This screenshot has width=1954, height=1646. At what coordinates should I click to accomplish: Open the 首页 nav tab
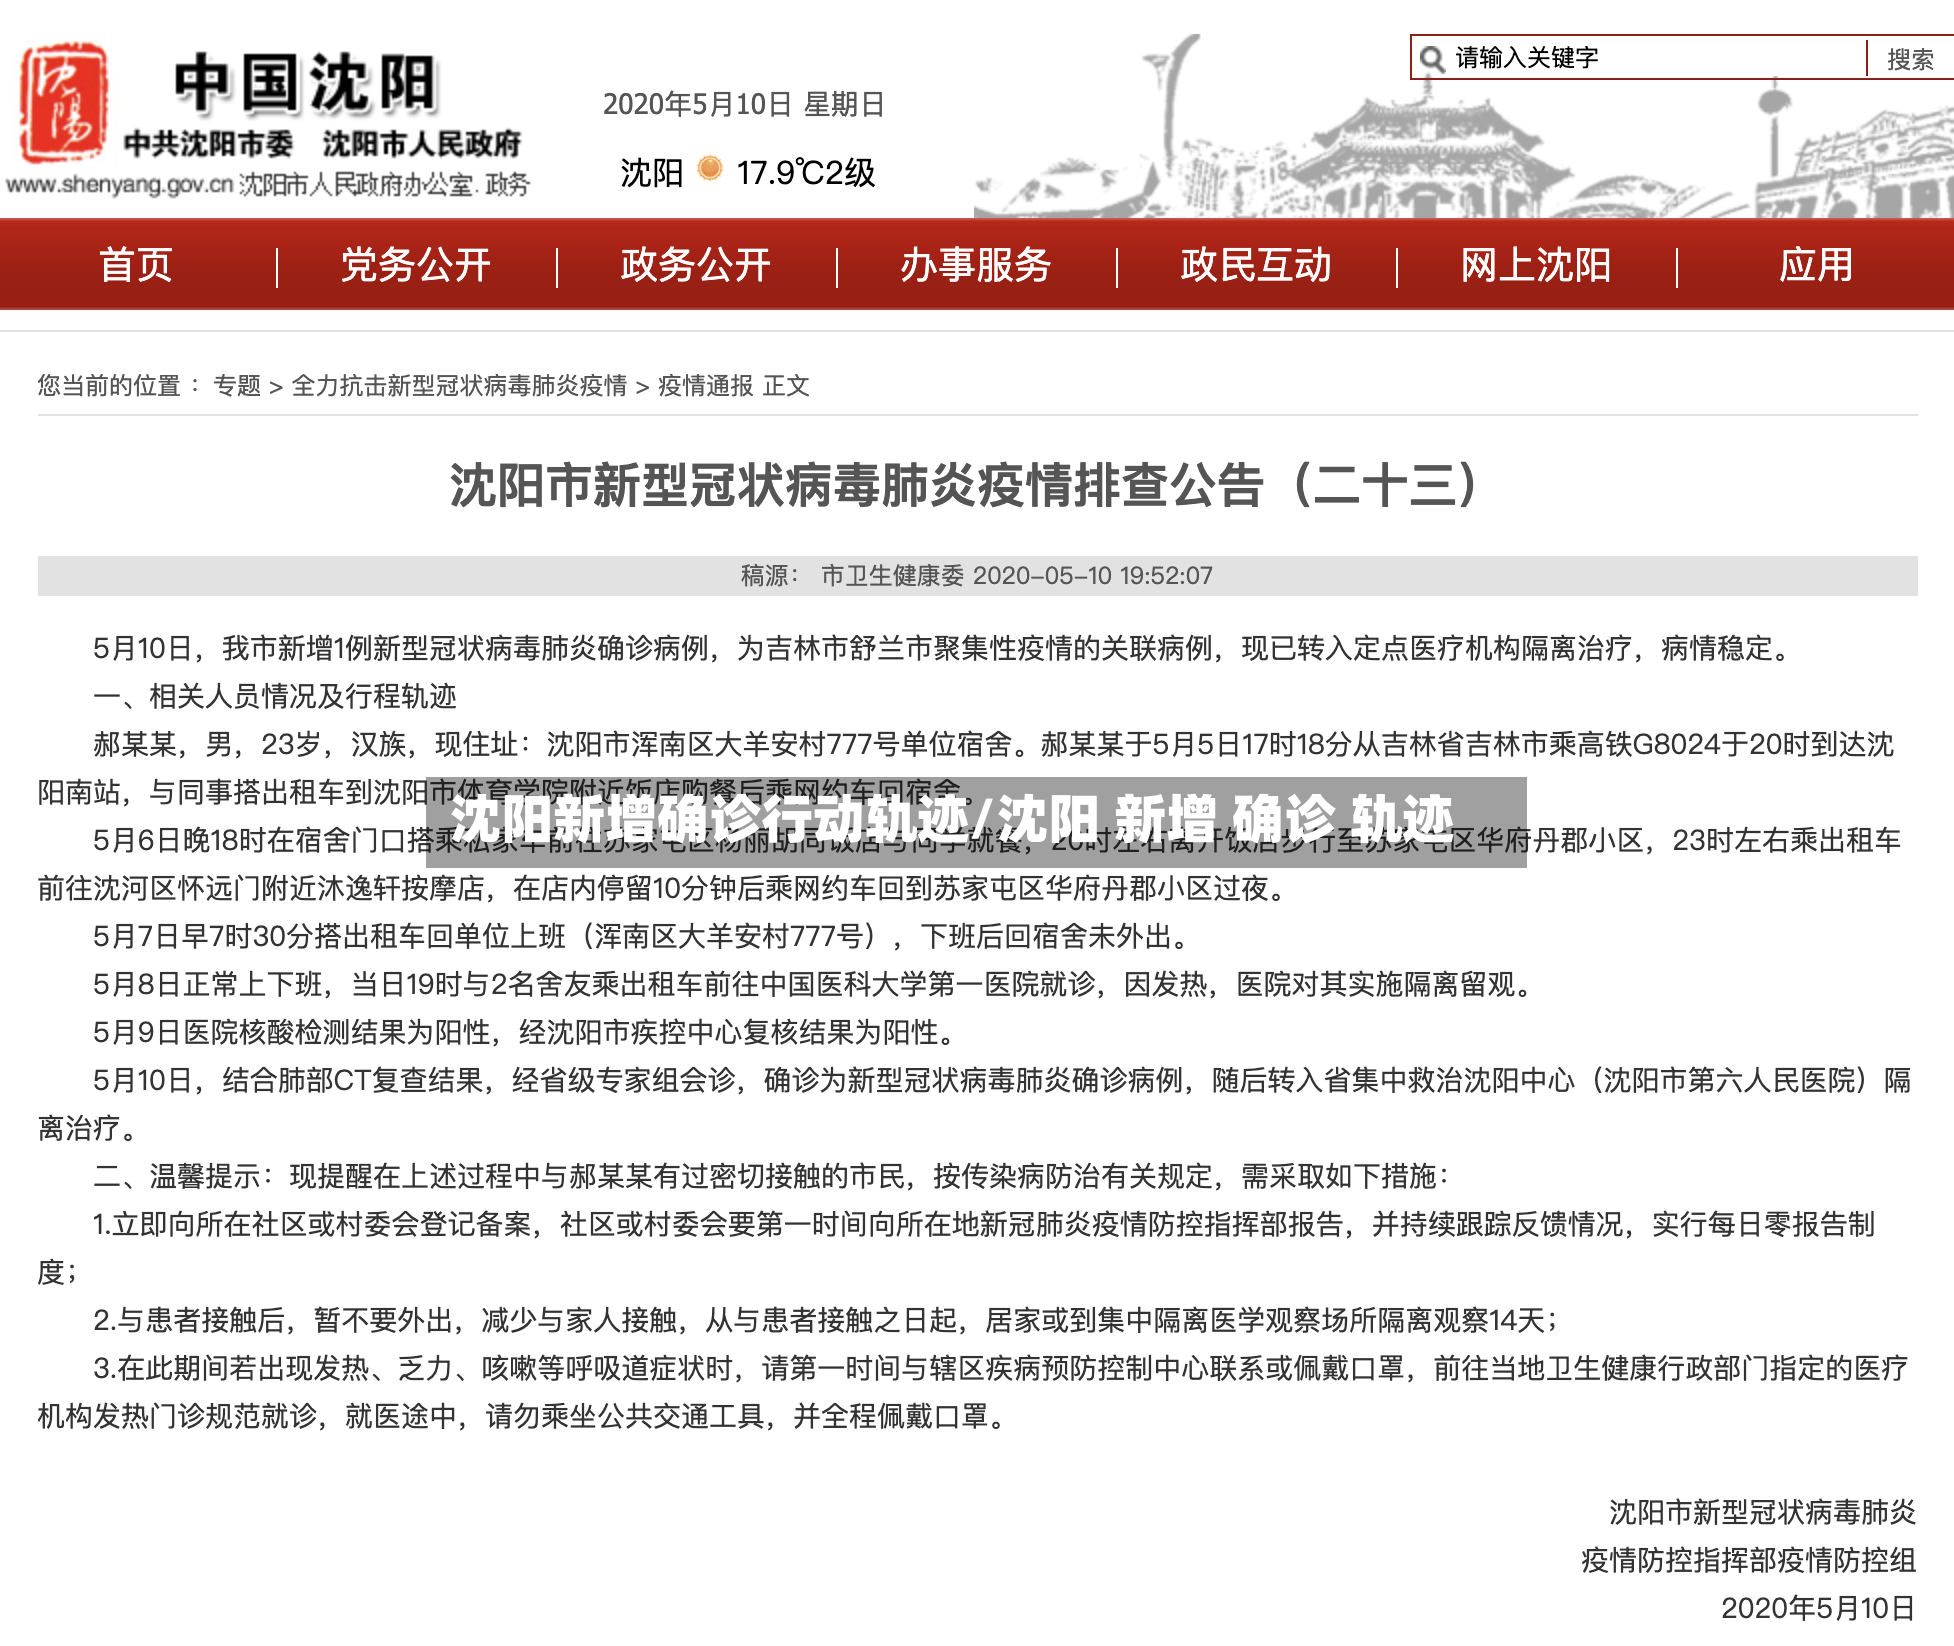click(136, 265)
